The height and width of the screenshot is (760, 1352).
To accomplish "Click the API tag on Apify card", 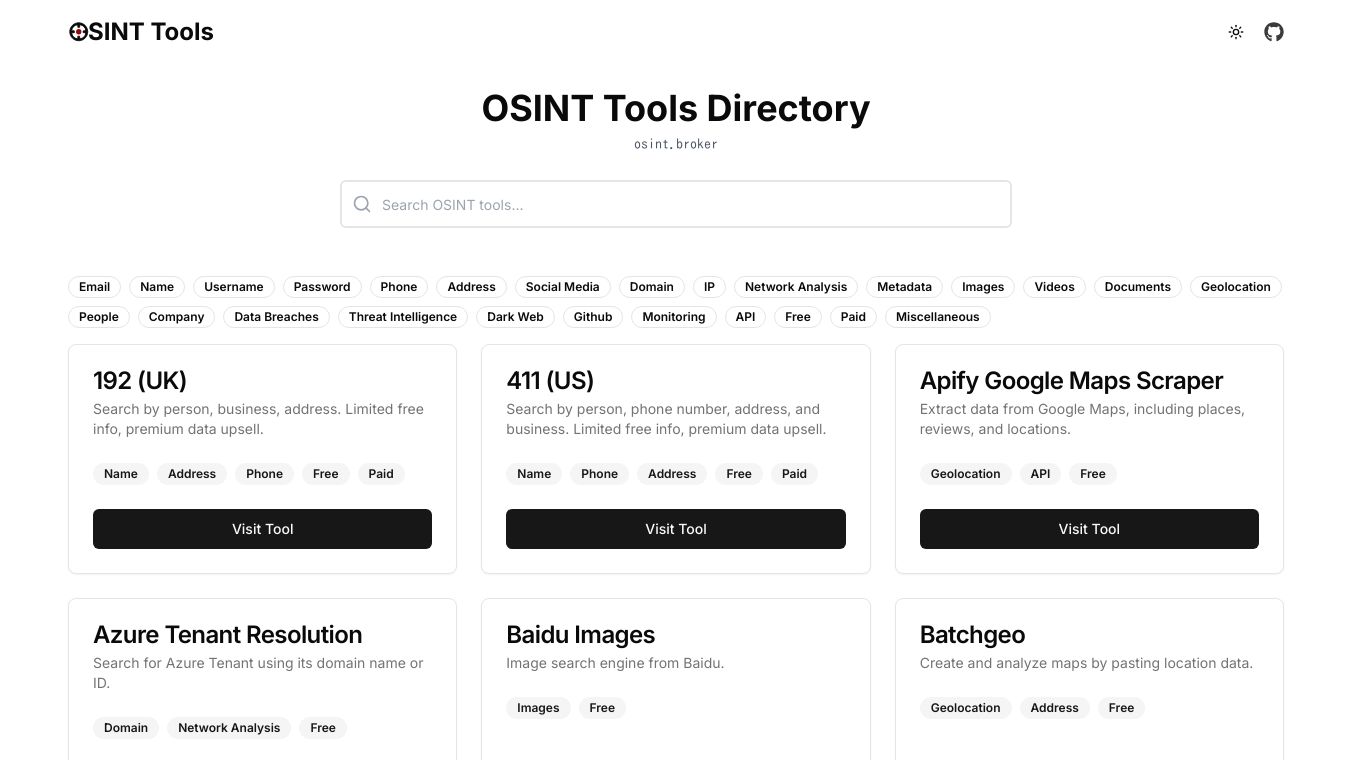I will (1041, 474).
